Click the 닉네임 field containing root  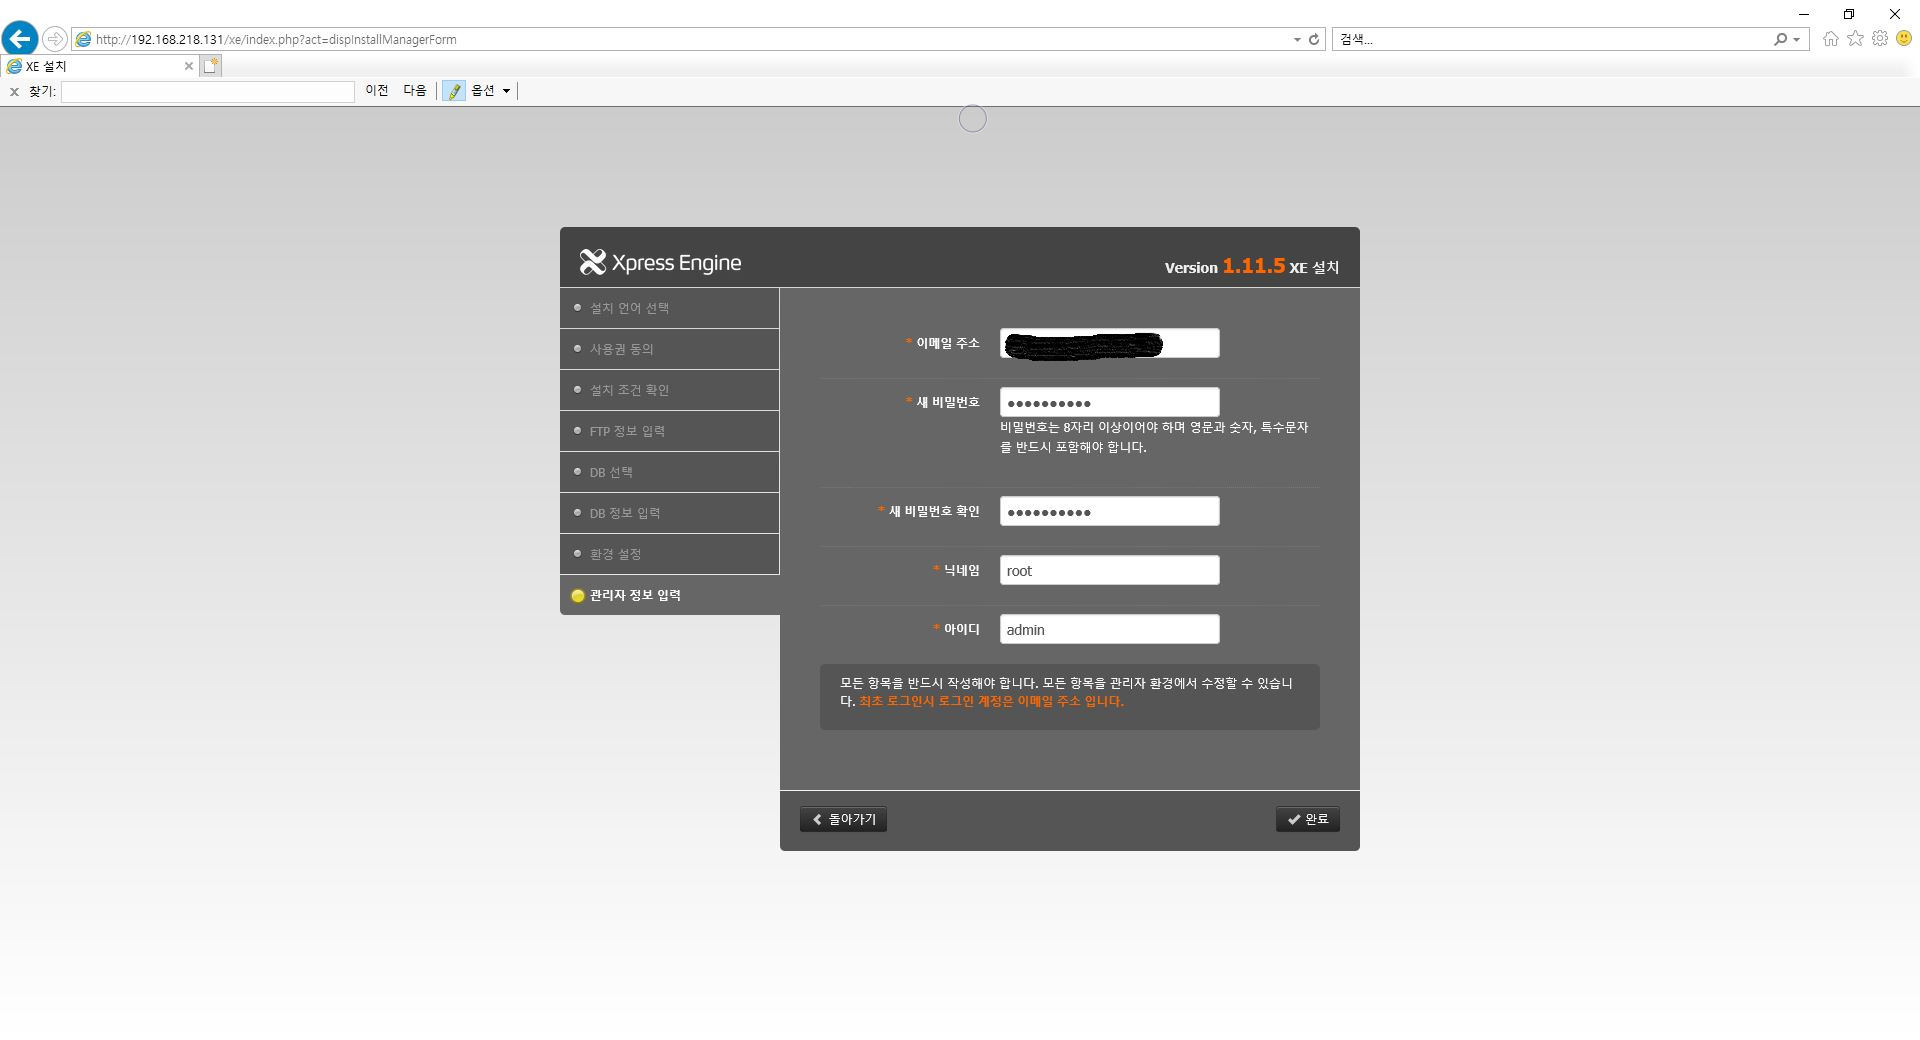click(x=1109, y=570)
